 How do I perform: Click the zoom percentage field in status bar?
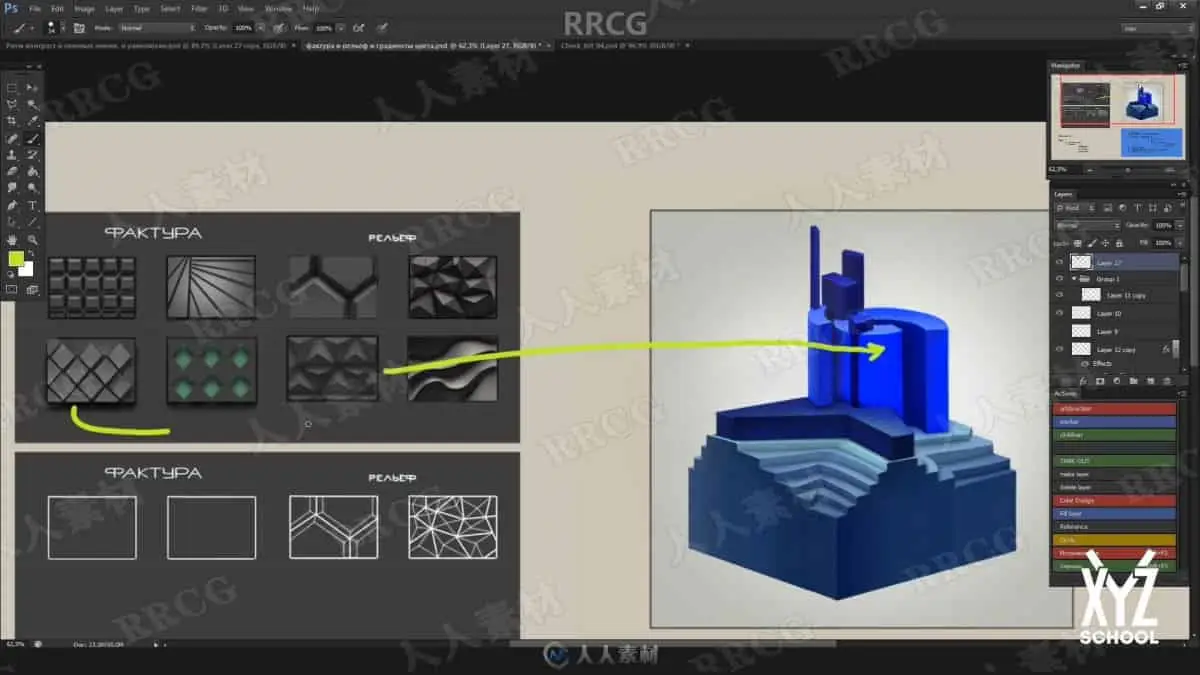coord(17,645)
